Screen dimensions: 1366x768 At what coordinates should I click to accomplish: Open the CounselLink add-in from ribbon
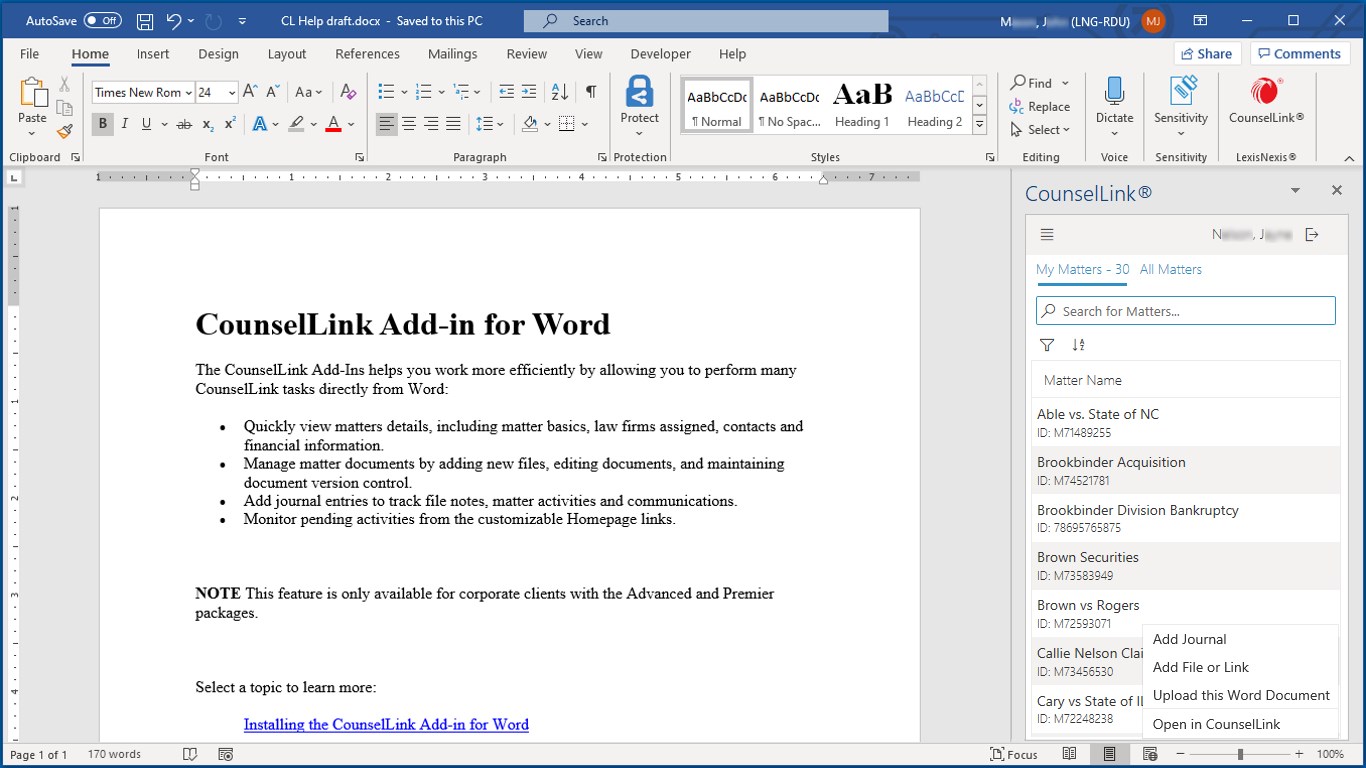[x=1266, y=101]
